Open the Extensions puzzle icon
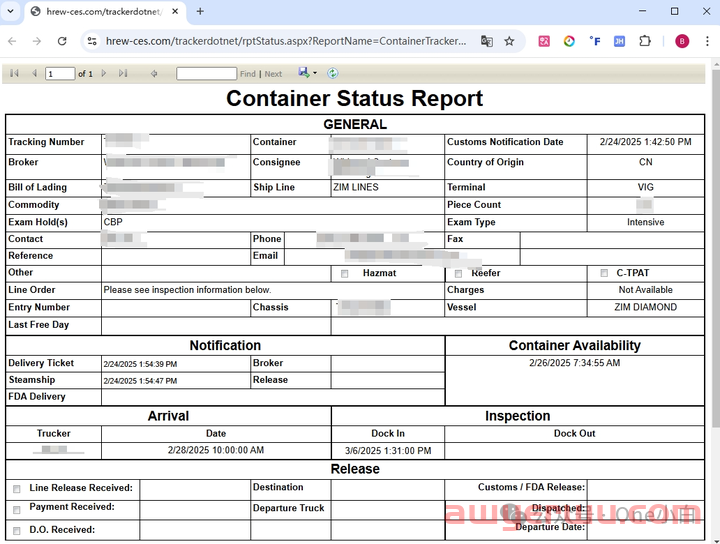This screenshot has width=720, height=544. point(645,41)
